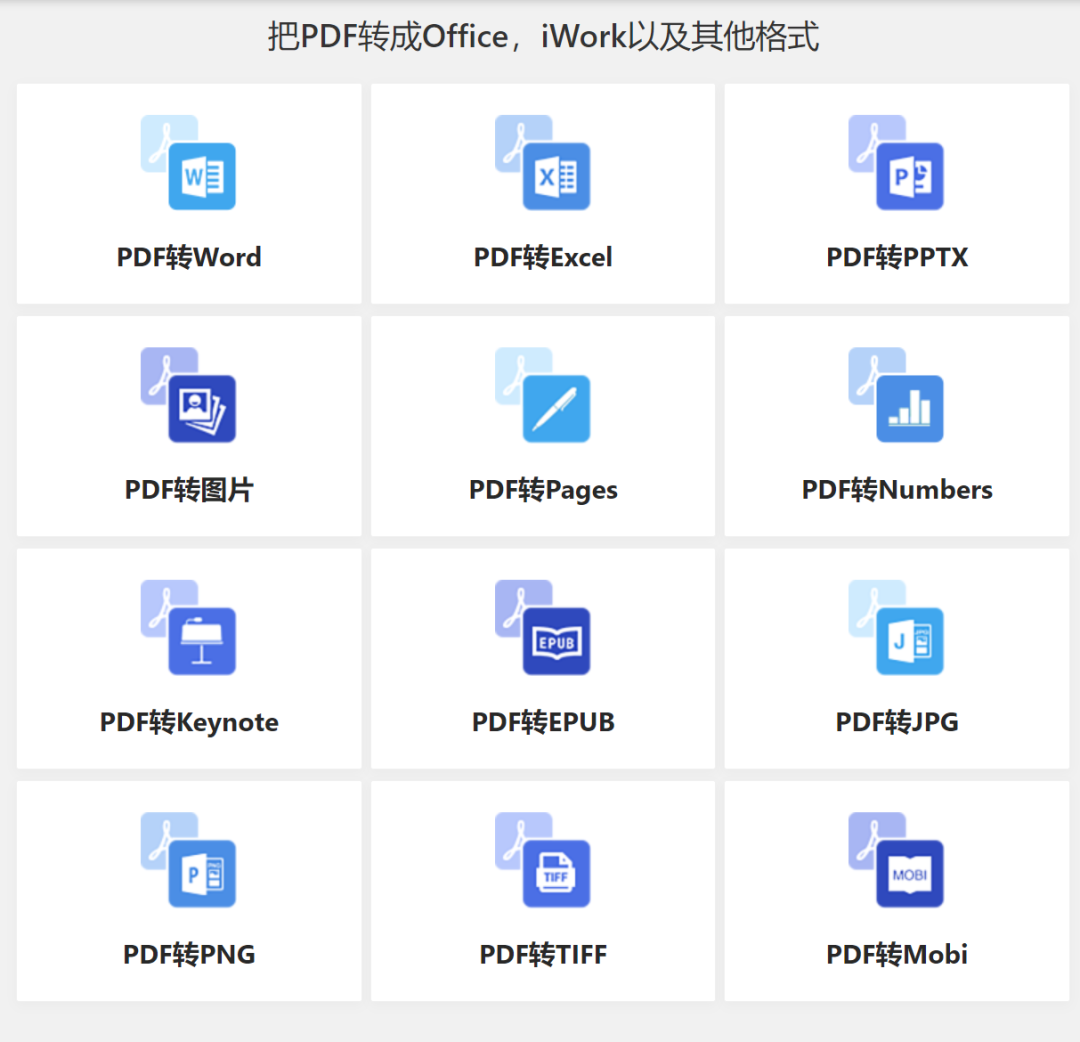Click the PDF to Word icon
This screenshot has height=1042, width=1080.
(188, 163)
